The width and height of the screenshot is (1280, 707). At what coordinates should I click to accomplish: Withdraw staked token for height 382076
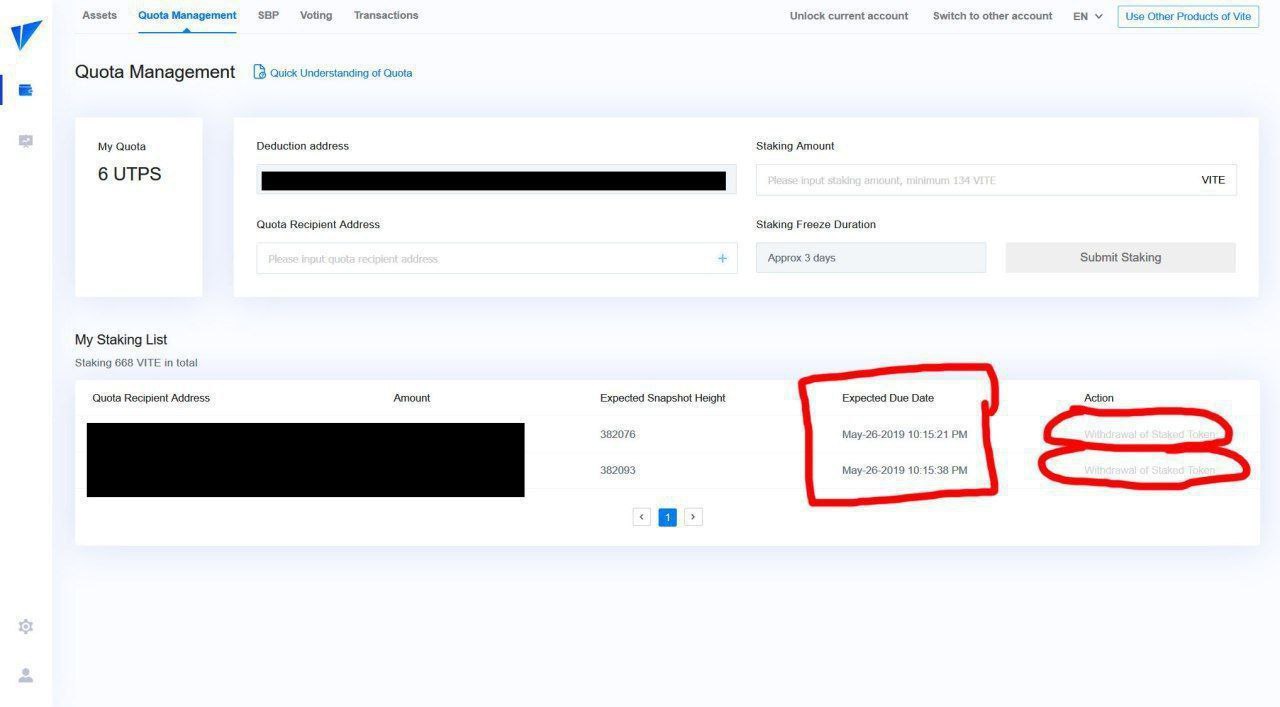click(1150, 434)
